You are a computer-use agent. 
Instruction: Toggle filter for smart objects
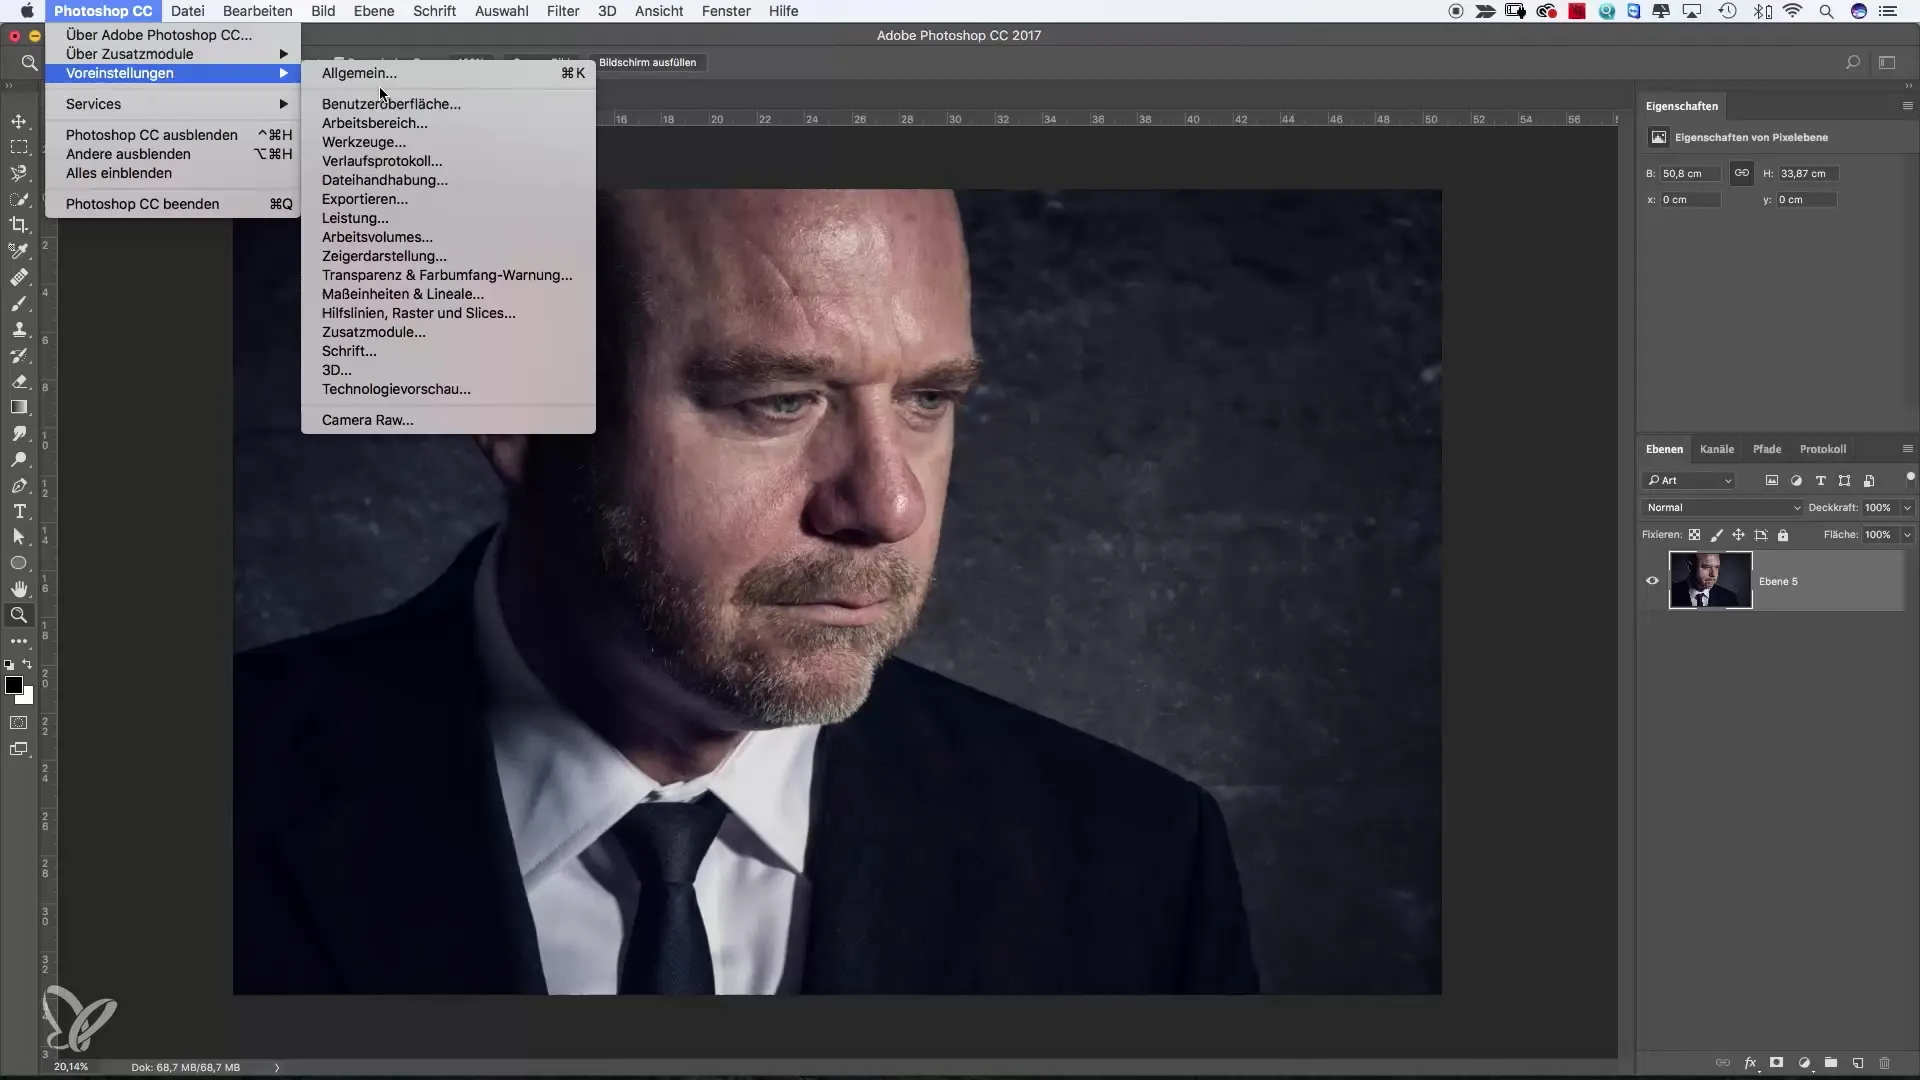(1869, 481)
